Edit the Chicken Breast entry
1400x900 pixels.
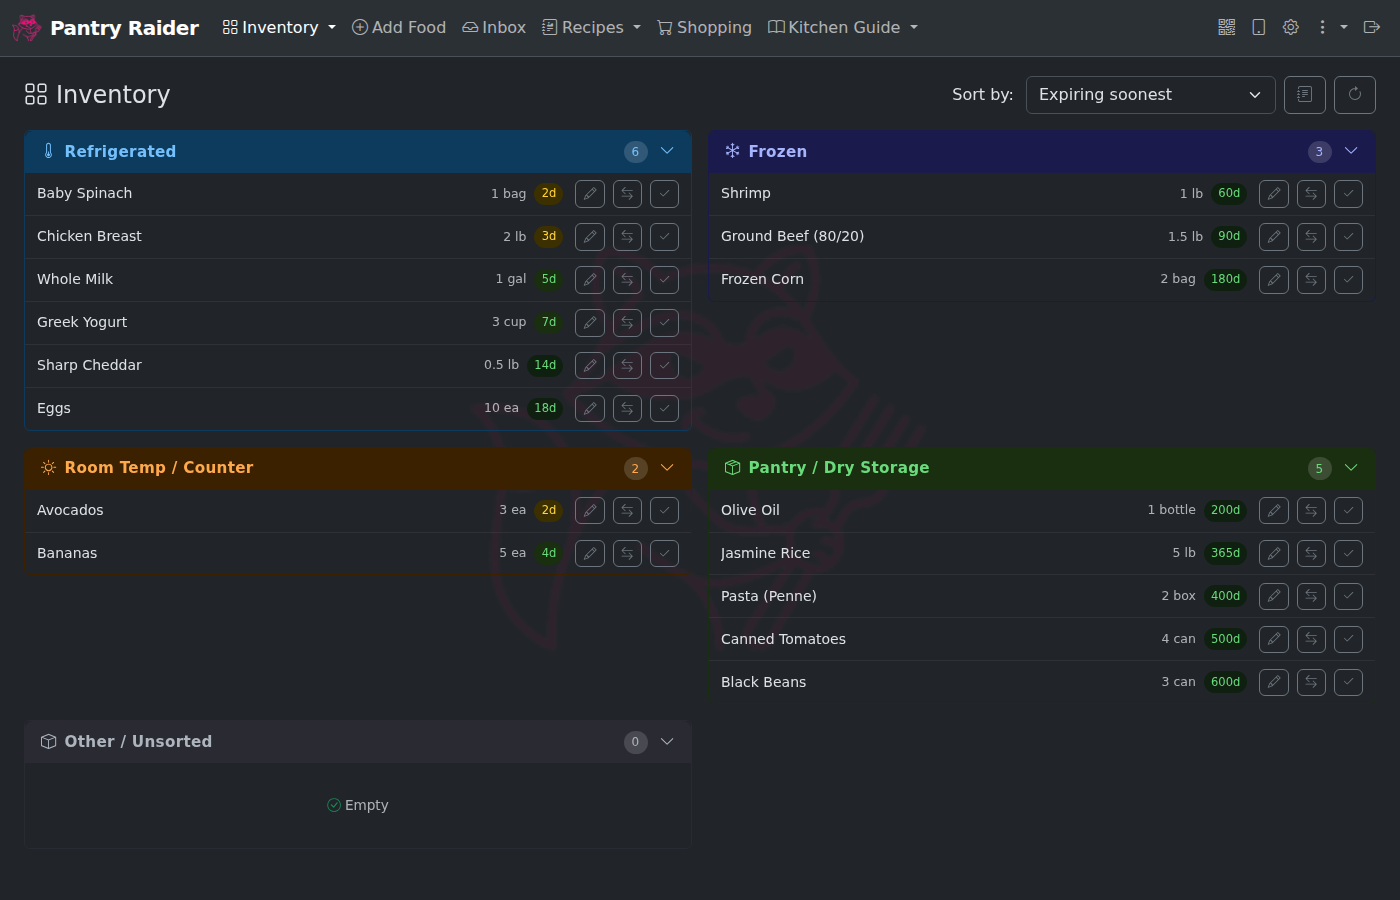click(x=590, y=237)
